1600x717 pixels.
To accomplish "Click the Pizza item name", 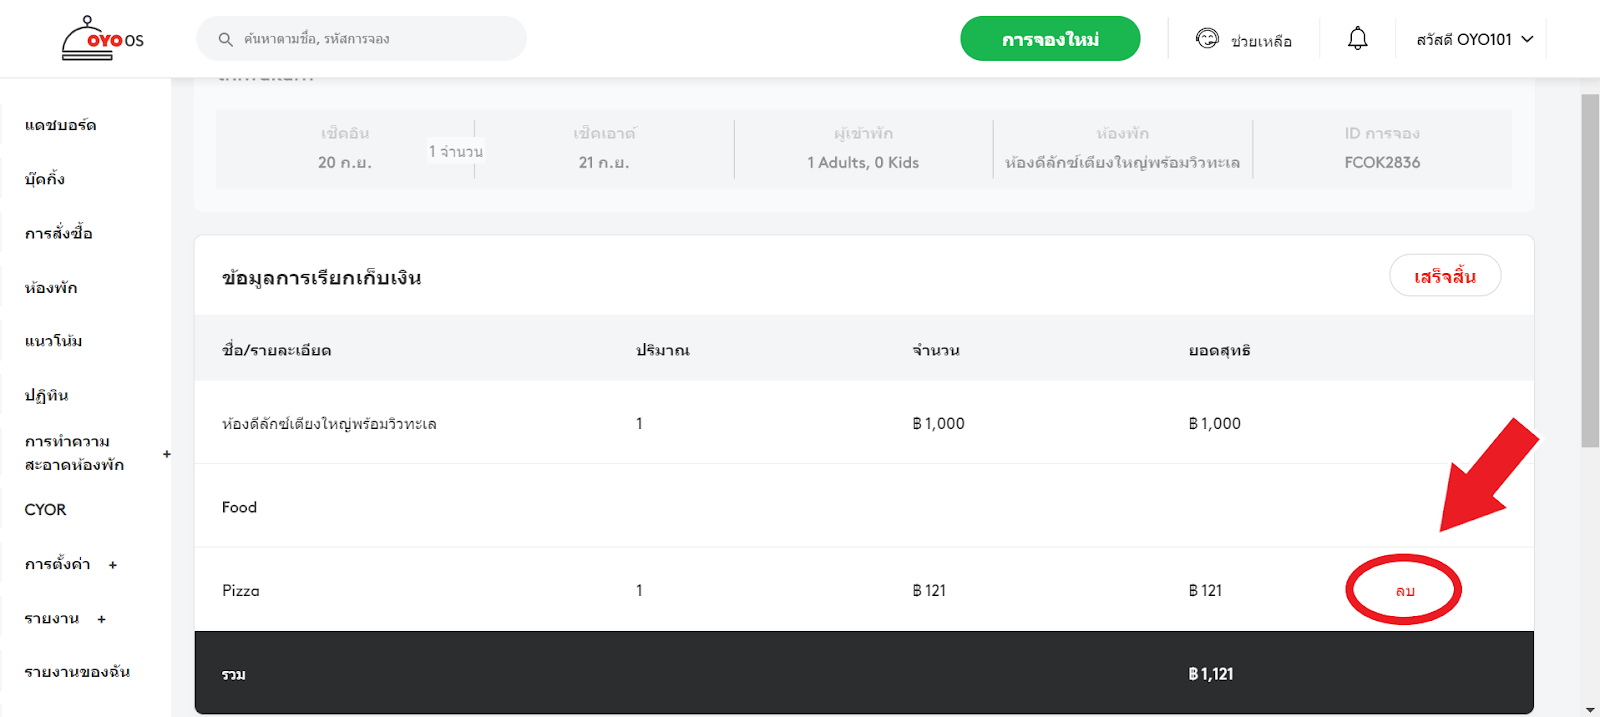I will pos(240,591).
